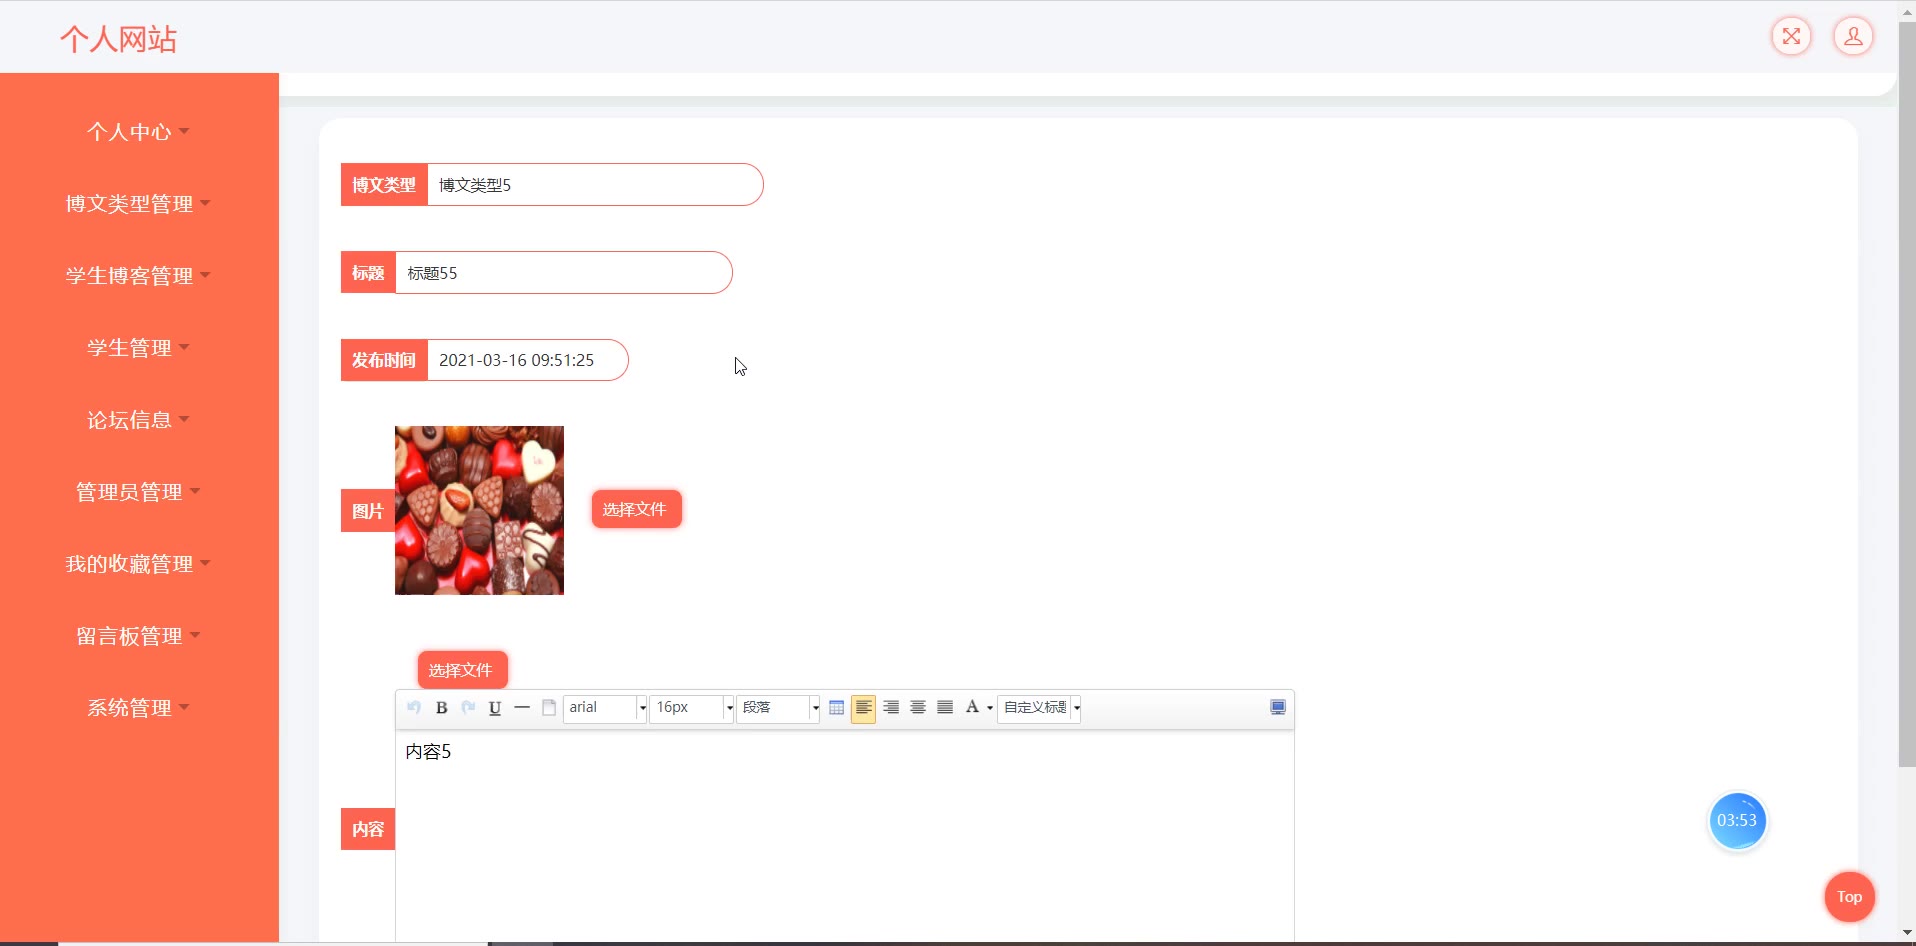The height and width of the screenshot is (946, 1916).
Task: Expand the 留言板管理 sidebar menu
Action: coord(139,636)
